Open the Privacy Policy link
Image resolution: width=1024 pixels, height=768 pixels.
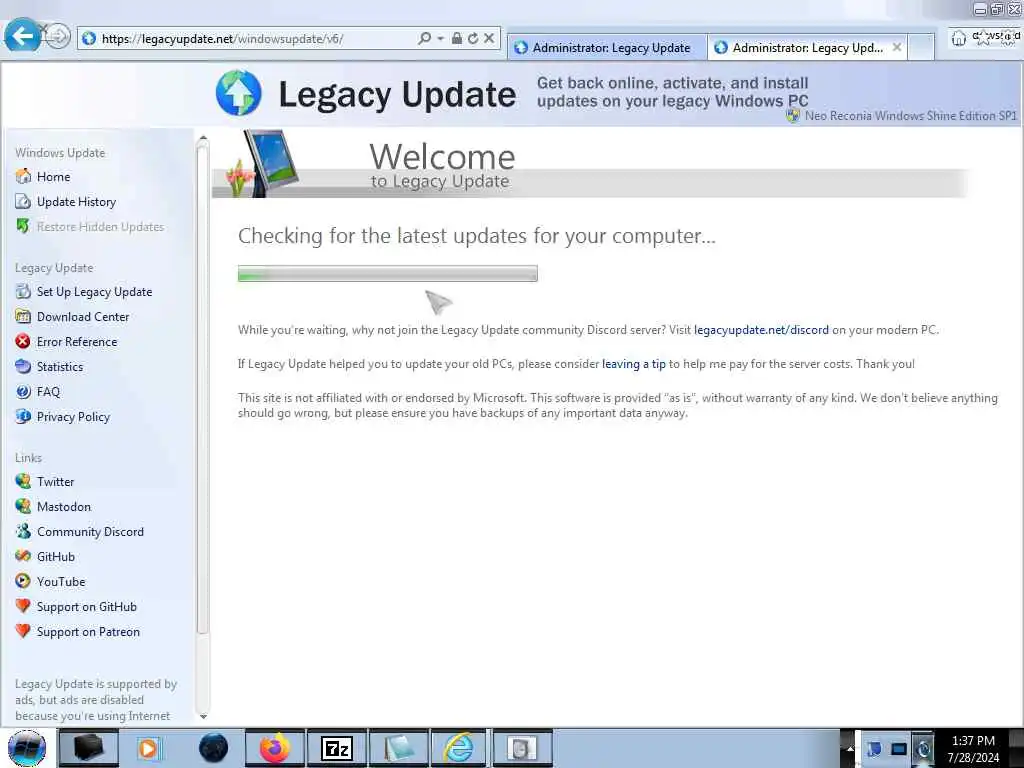(73, 417)
